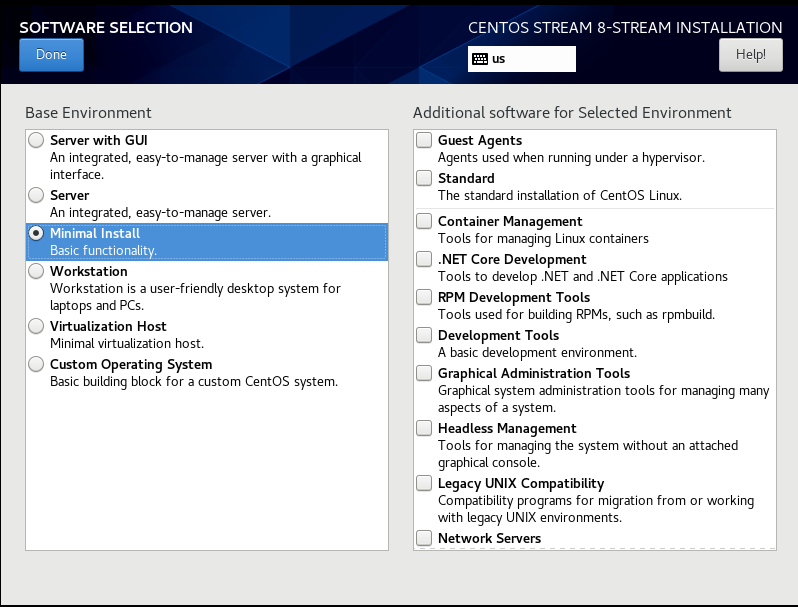The width and height of the screenshot is (798, 607).
Task: Tick the Headless Management checkbox
Action: pos(424,428)
